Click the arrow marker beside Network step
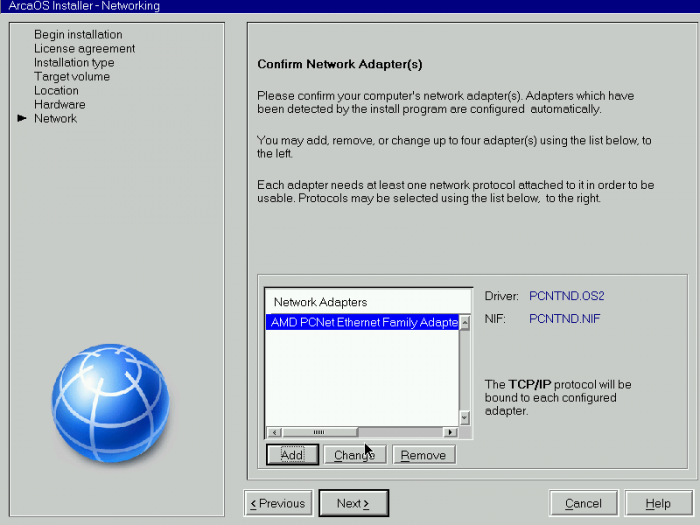Screen dimensions: 700x525 coord(22,119)
